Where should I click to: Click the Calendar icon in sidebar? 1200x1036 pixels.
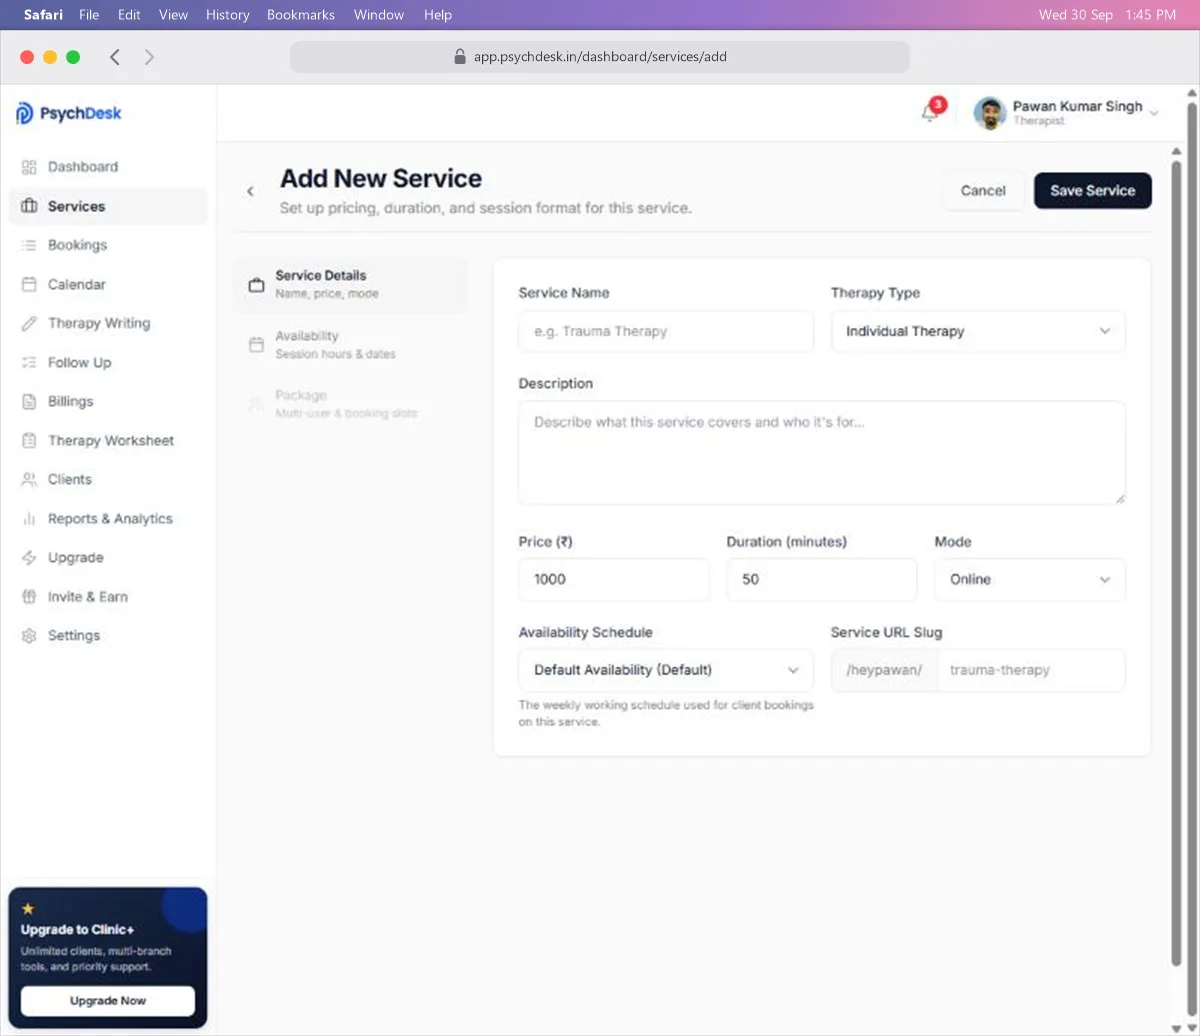[x=29, y=284]
